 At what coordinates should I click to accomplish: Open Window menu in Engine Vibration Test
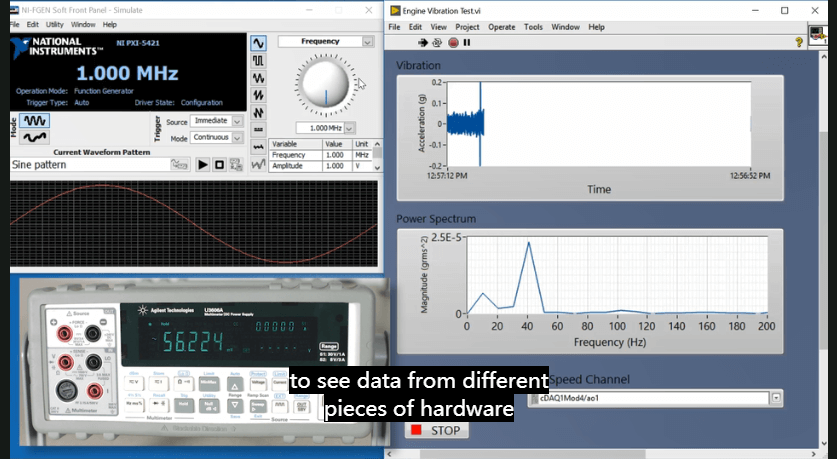[565, 27]
